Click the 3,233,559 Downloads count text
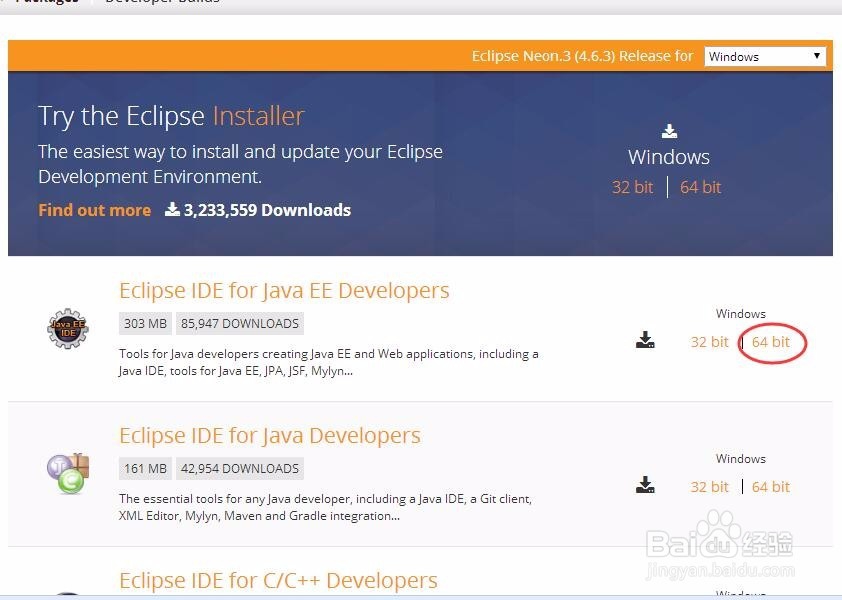This screenshot has width=842, height=600. coord(267,210)
